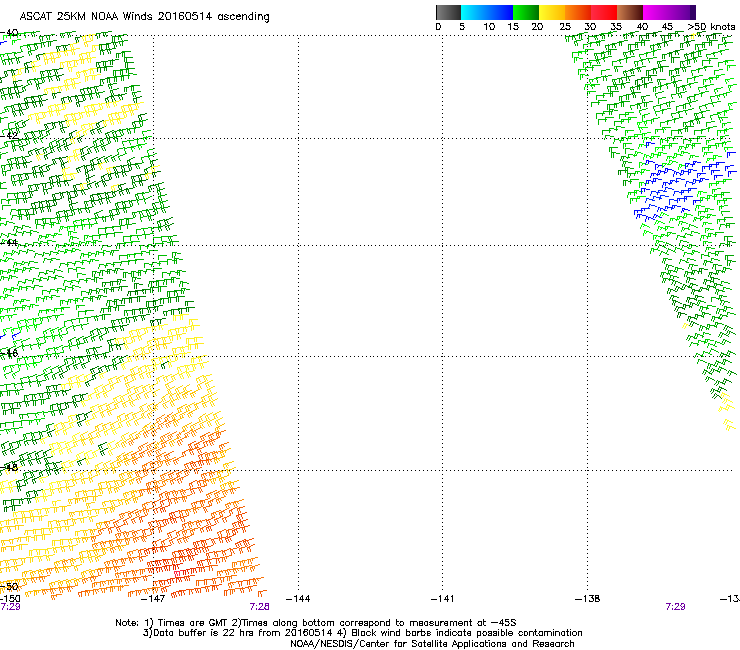Click the '10' tick label on colorbar
This screenshot has width=740, height=650.
coord(489,27)
